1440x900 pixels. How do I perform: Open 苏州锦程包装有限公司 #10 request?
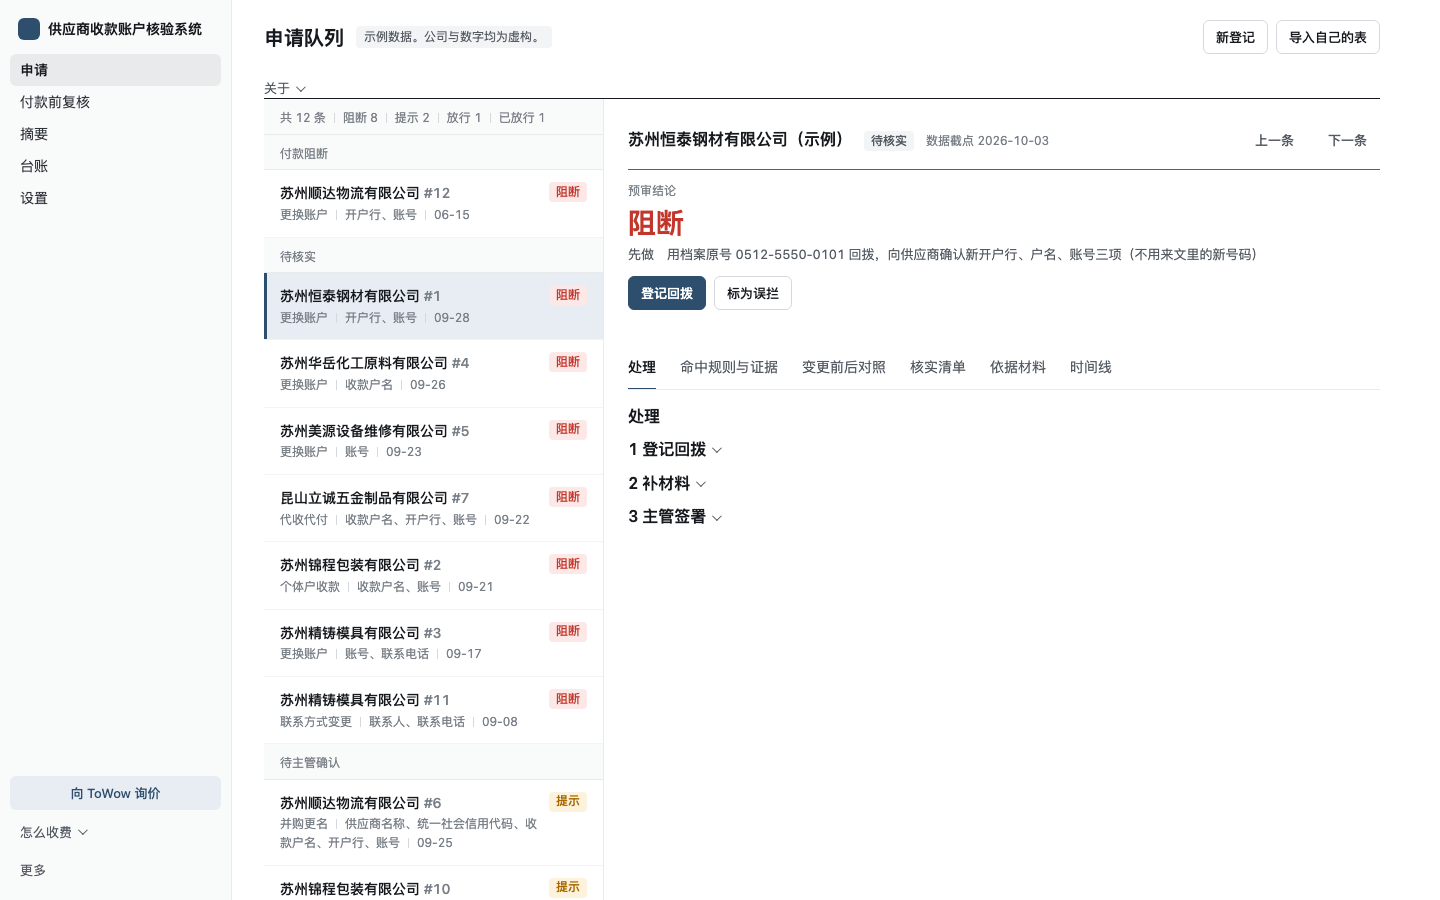coord(433,884)
